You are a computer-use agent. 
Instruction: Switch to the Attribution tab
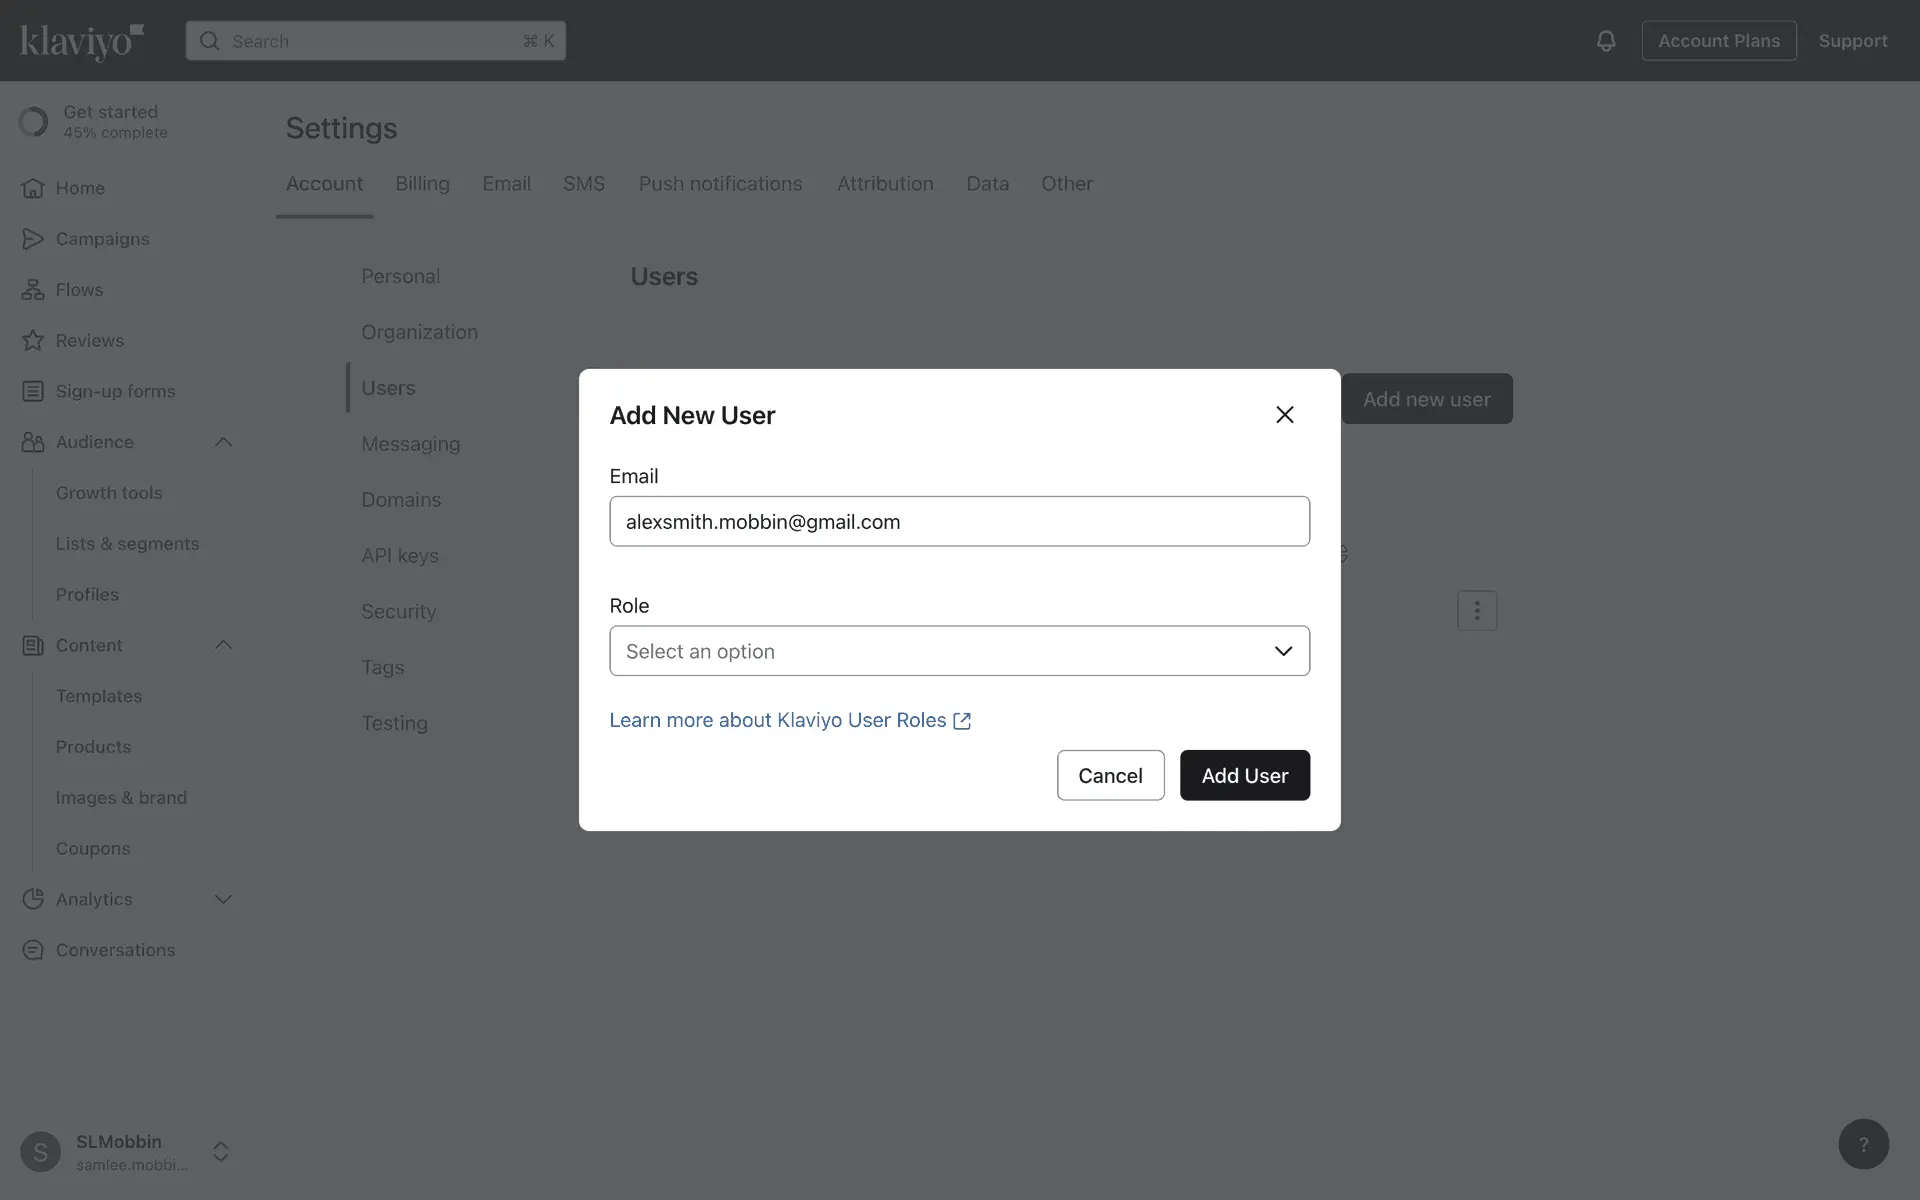click(x=884, y=184)
